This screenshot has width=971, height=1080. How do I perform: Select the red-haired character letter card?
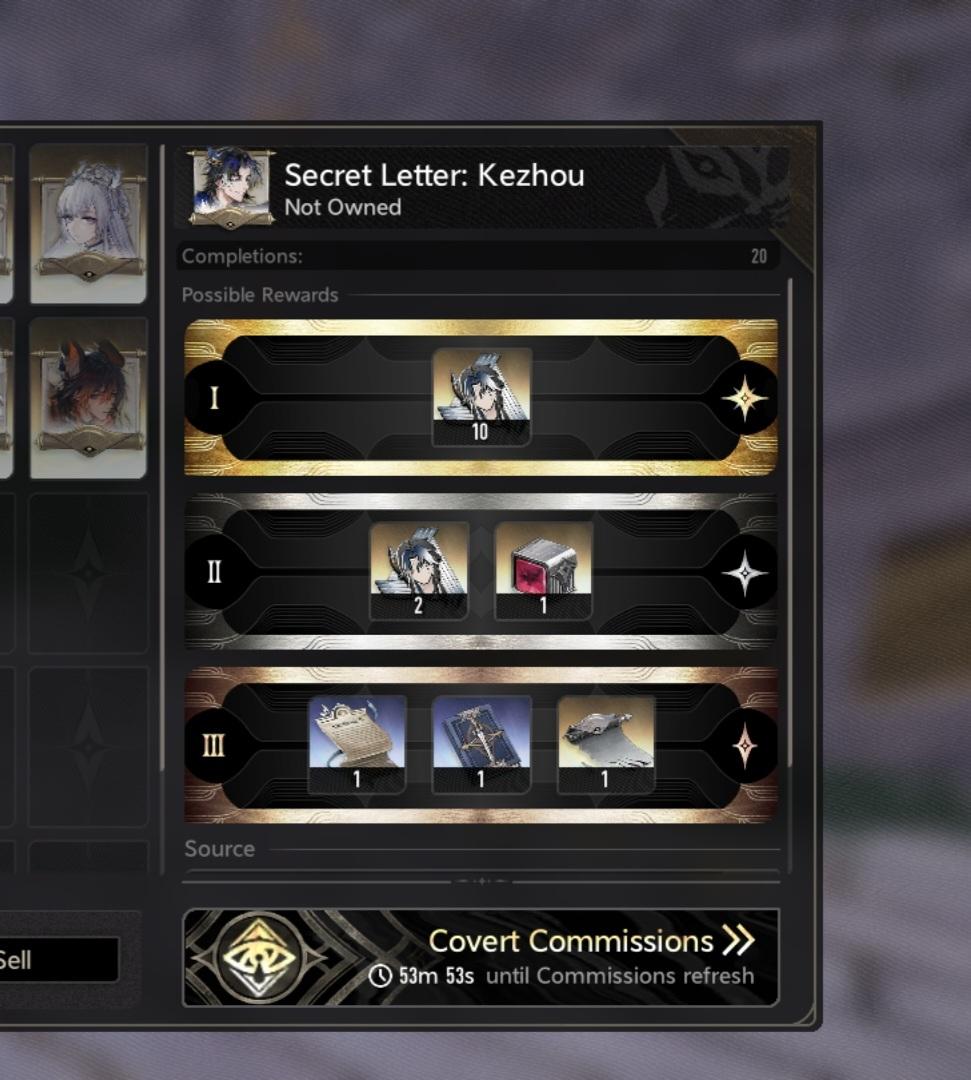(x=88, y=397)
